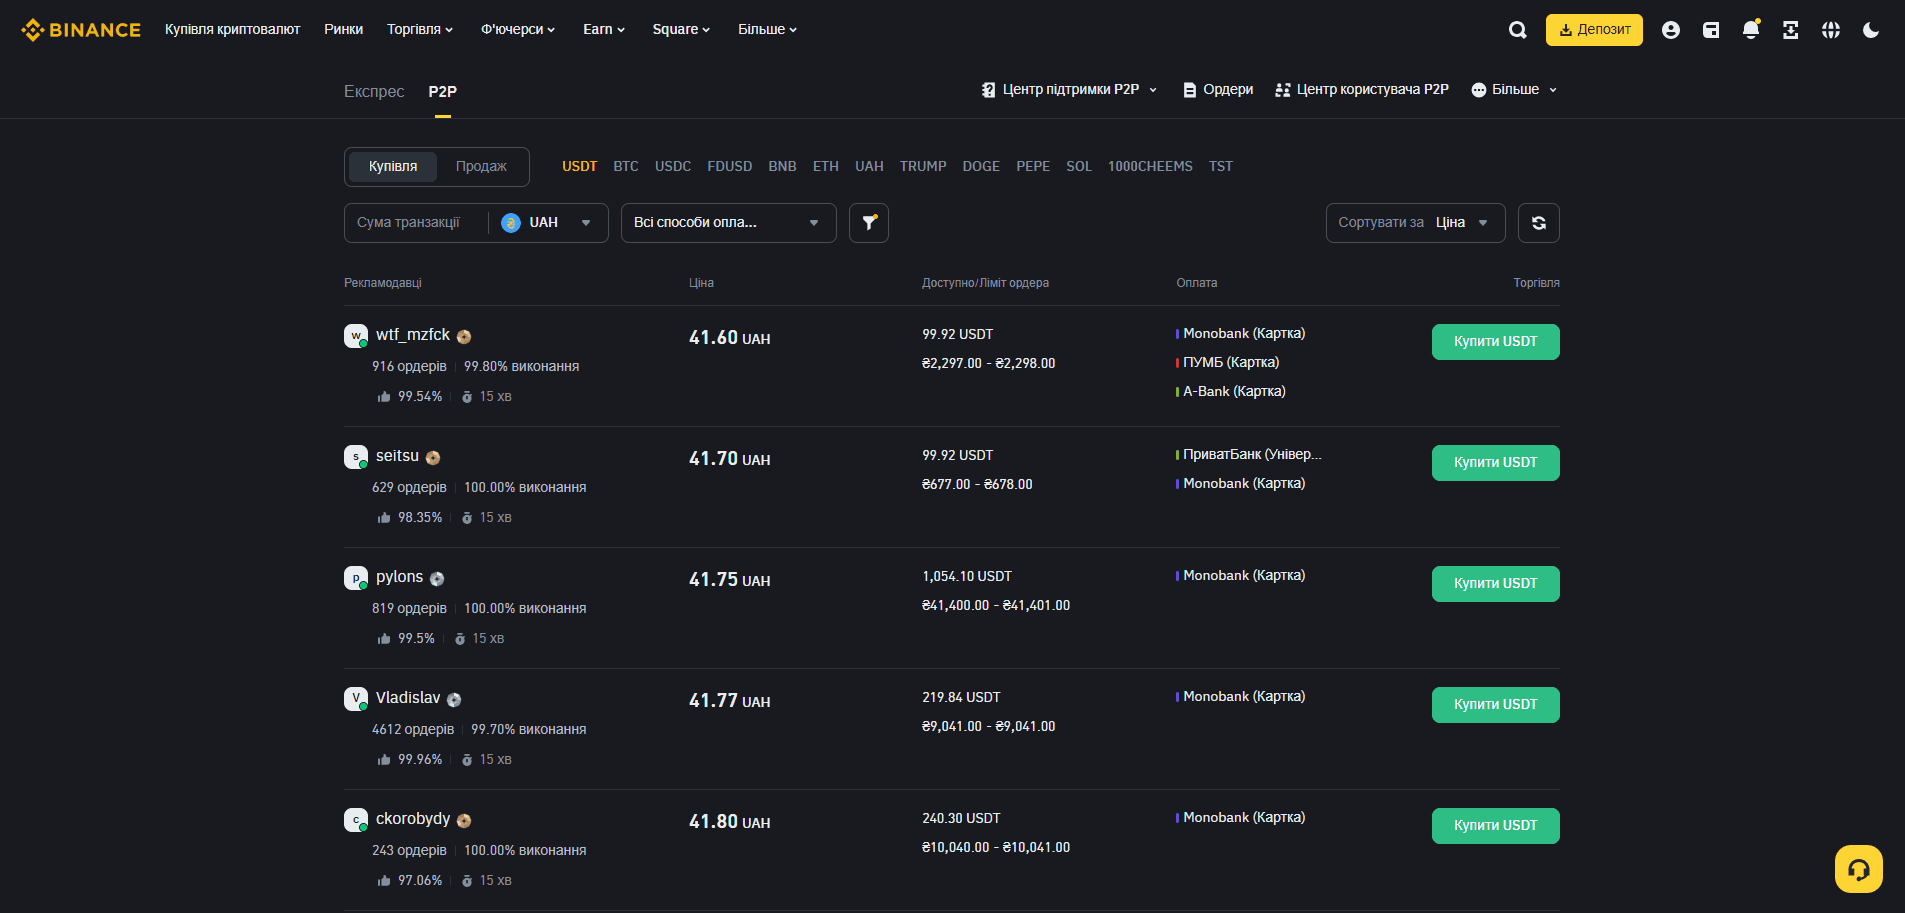Screen dimensions: 1905x913
Task: Open wtf_mzfck advertiser name
Action: tap(413, 335)
